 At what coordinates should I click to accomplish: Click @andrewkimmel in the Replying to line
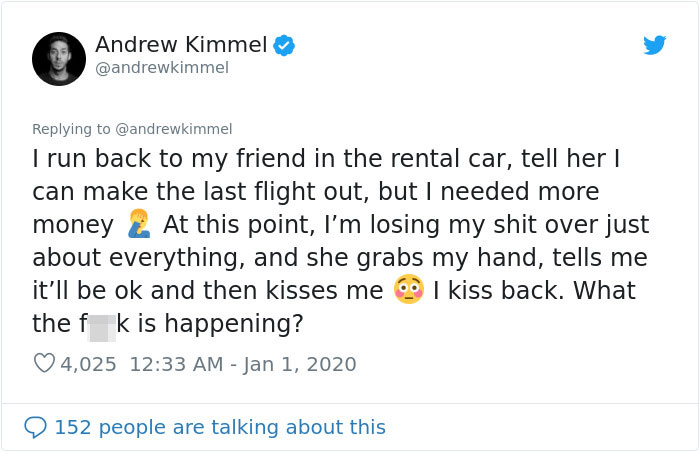(x=174, y=129)
